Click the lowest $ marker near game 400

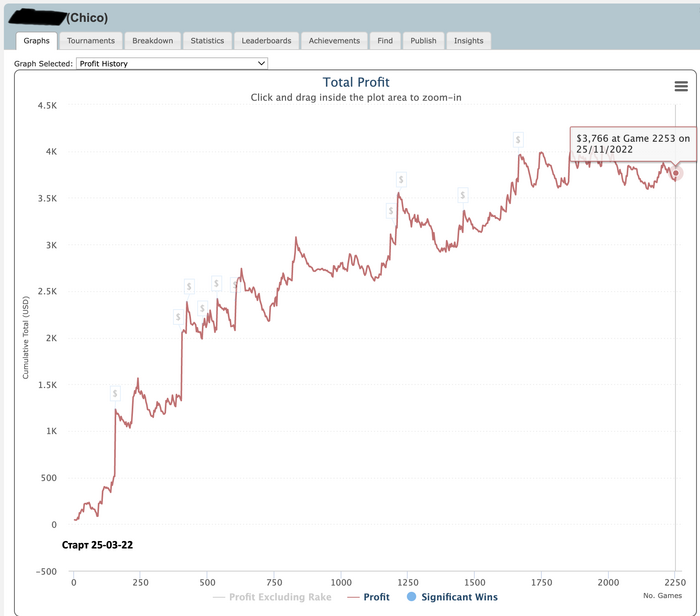point(178,317)
